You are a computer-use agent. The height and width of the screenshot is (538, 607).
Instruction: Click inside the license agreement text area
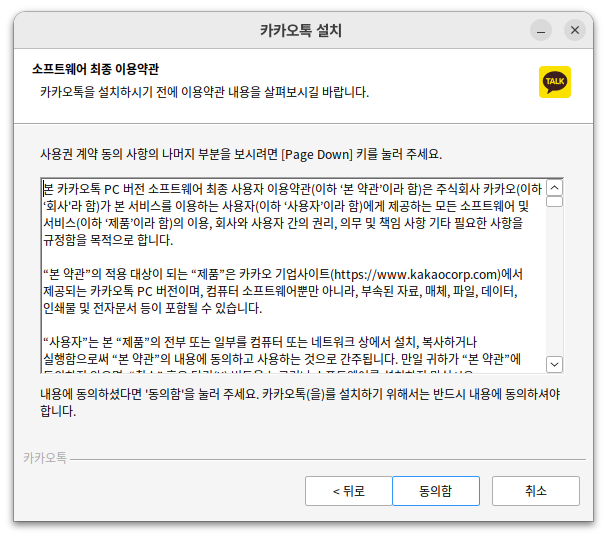pyautogui.click(x=293, y=276)
